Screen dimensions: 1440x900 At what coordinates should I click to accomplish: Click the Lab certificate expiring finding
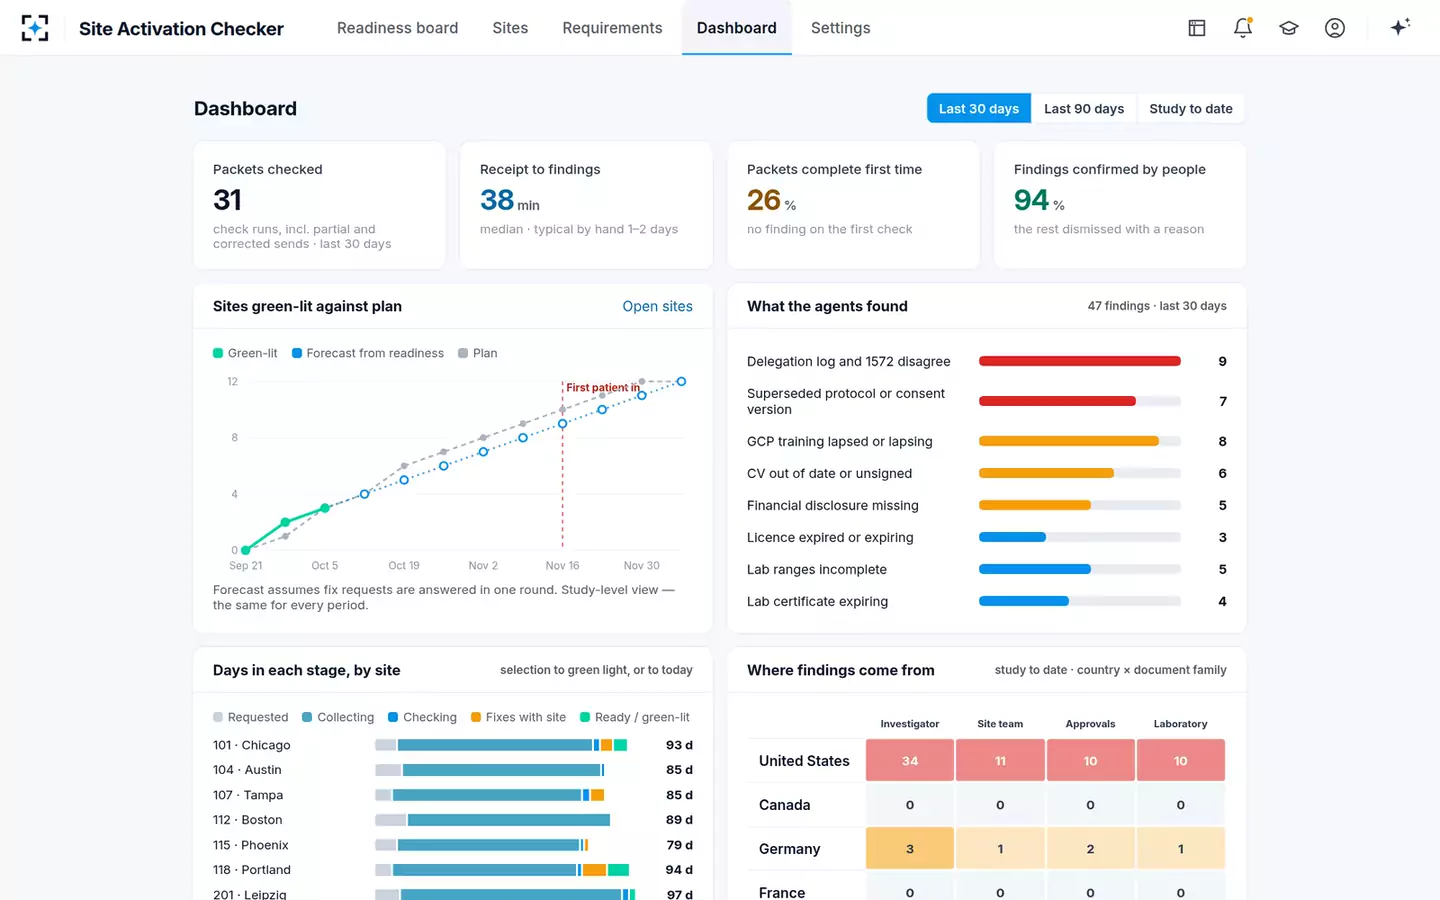[x=986, y=601]
